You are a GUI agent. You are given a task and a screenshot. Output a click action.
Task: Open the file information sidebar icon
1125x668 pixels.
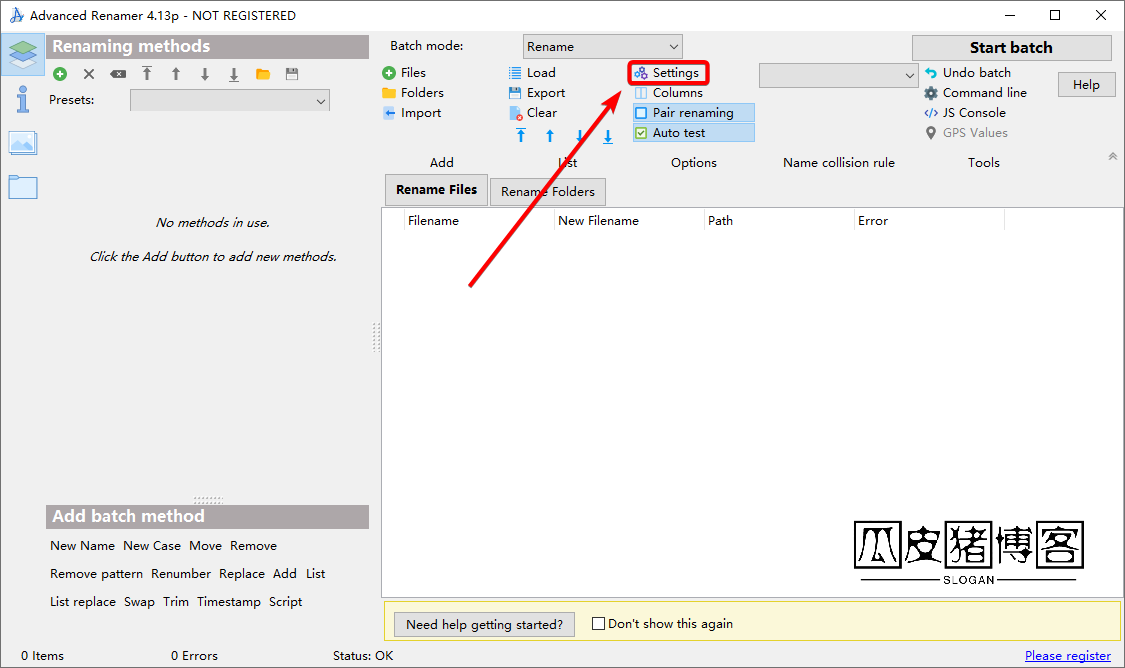23,100
